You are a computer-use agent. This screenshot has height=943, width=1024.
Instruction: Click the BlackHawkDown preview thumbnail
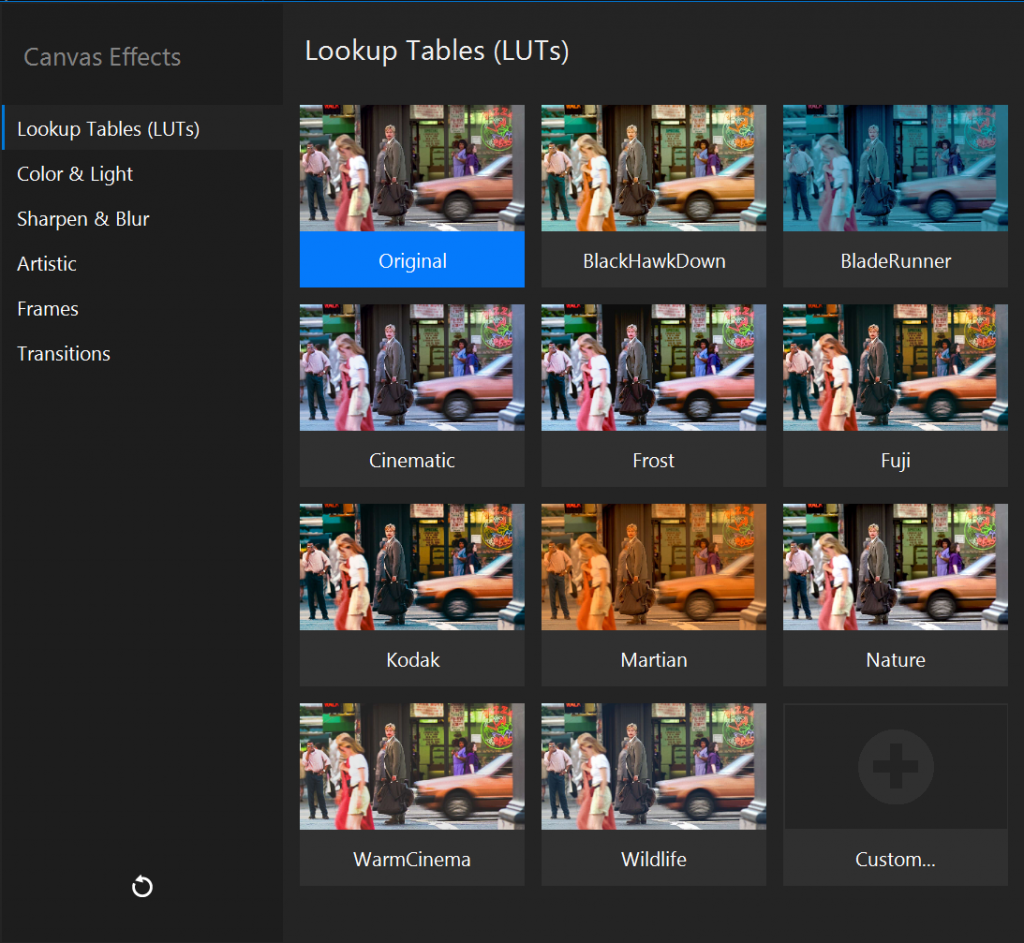click(654, 168)
